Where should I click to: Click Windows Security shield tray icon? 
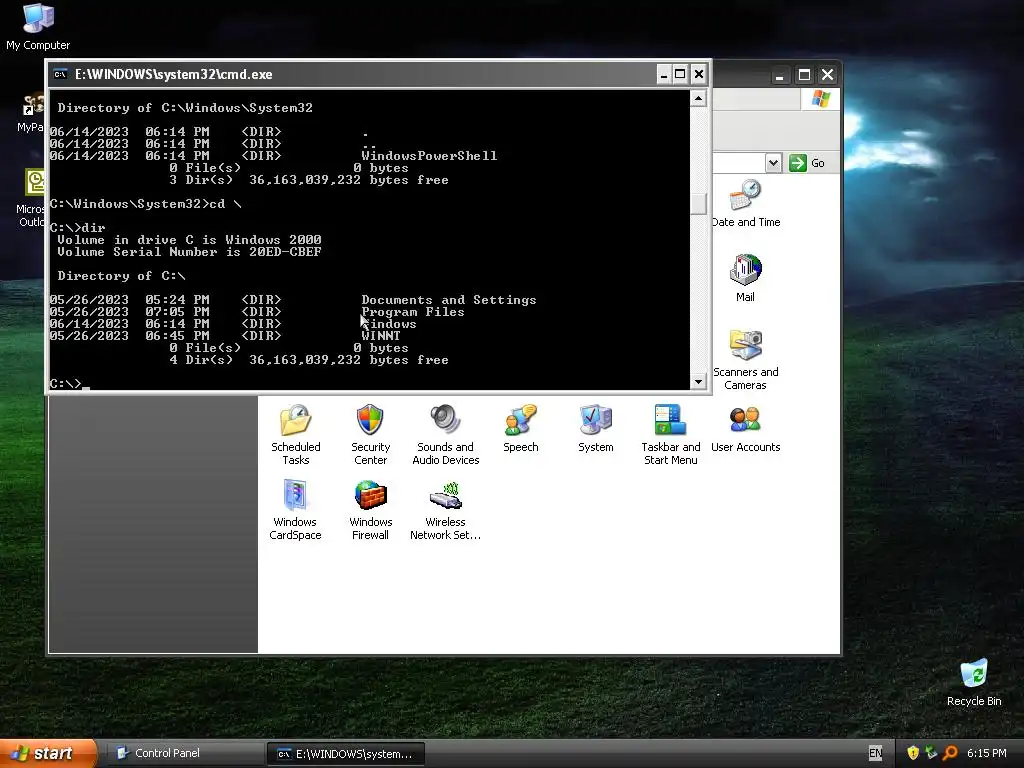point(913,753)
